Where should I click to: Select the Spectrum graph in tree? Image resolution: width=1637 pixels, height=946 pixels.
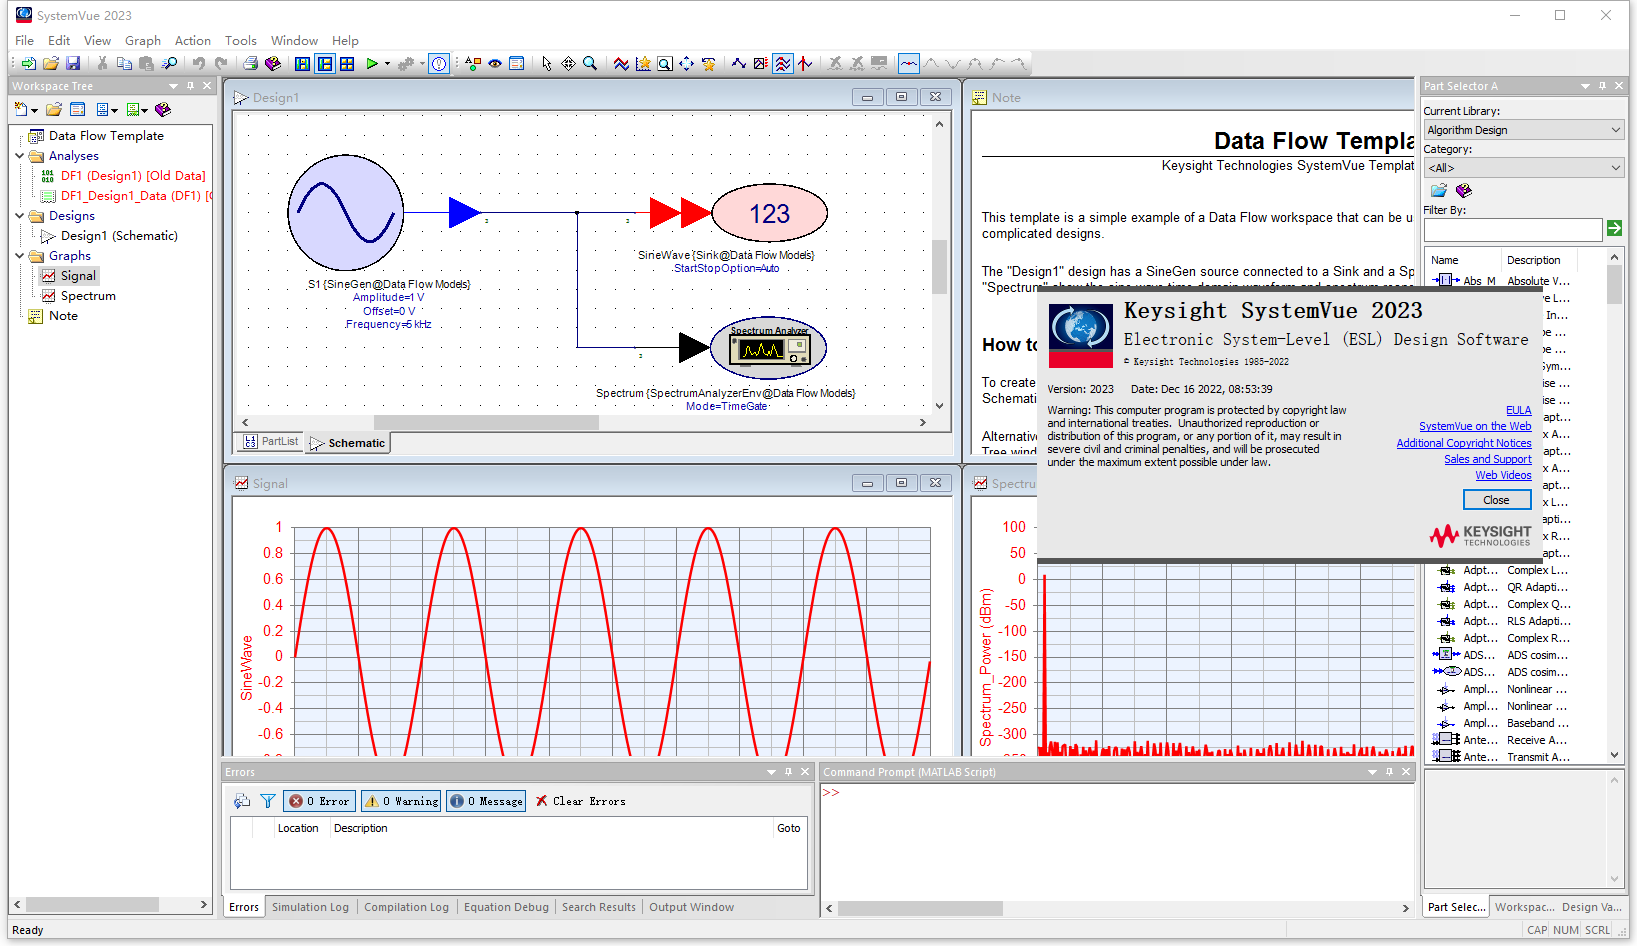(88, 296)
